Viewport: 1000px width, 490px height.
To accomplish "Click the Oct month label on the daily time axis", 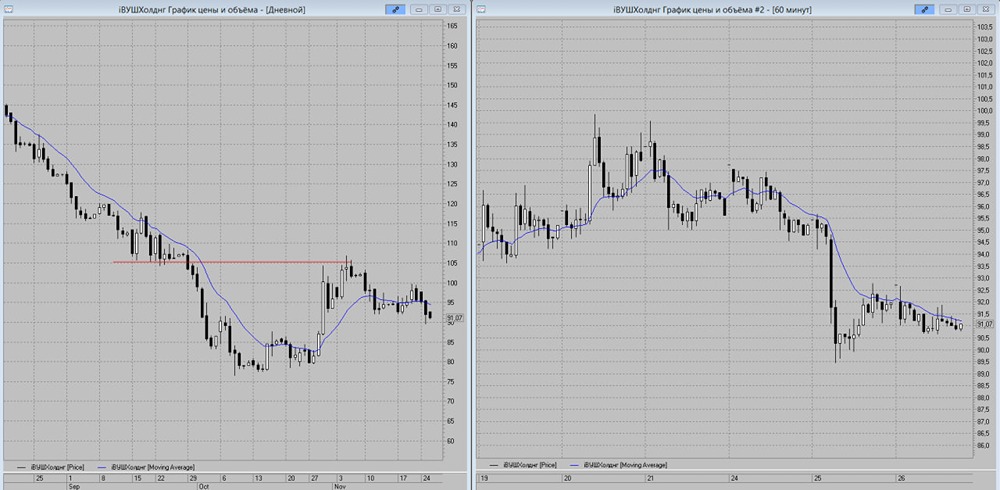I will coord(203,486).
